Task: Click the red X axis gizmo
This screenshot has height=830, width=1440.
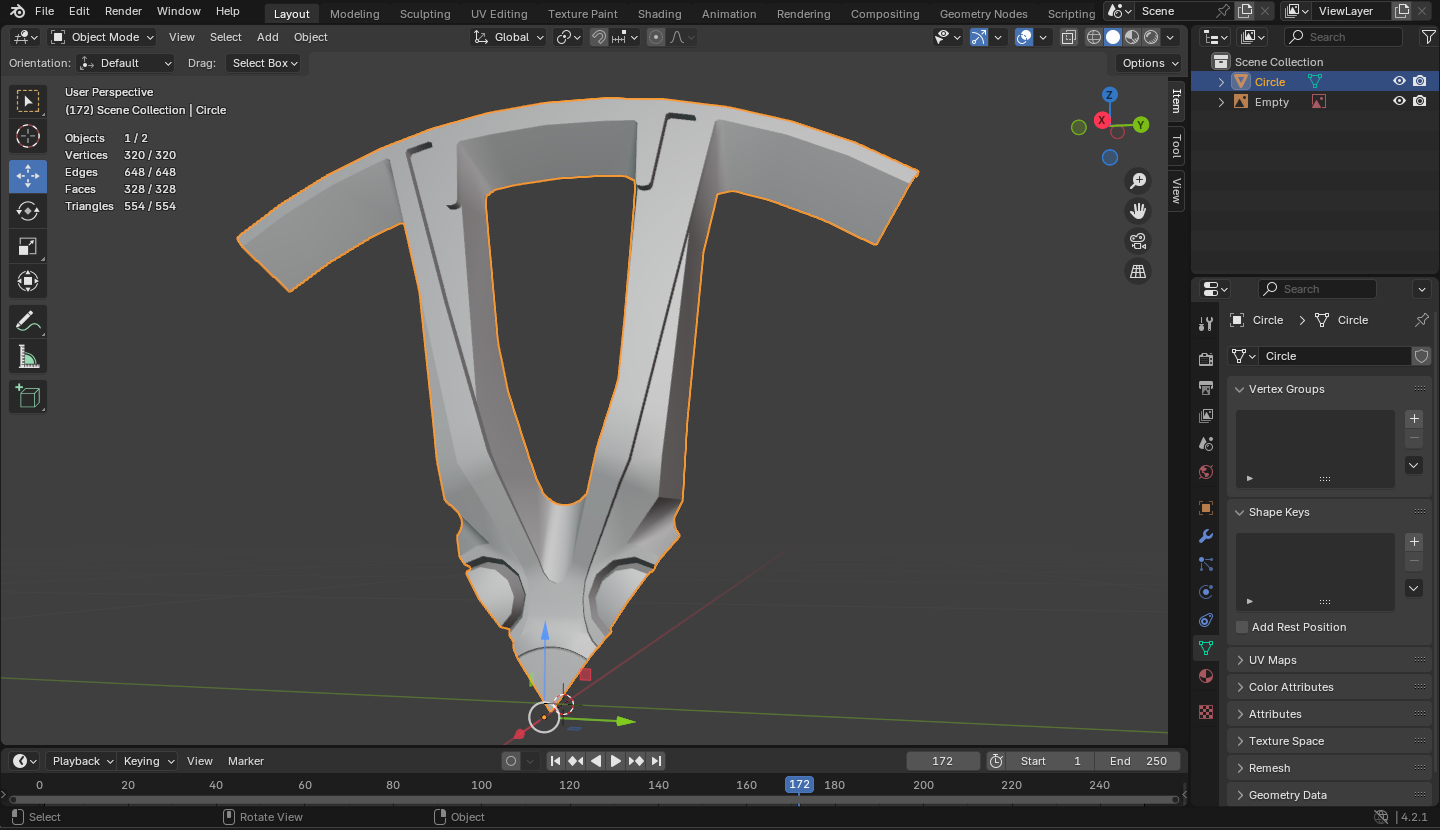Action: pyautogui.click(x=1102, y=120)
